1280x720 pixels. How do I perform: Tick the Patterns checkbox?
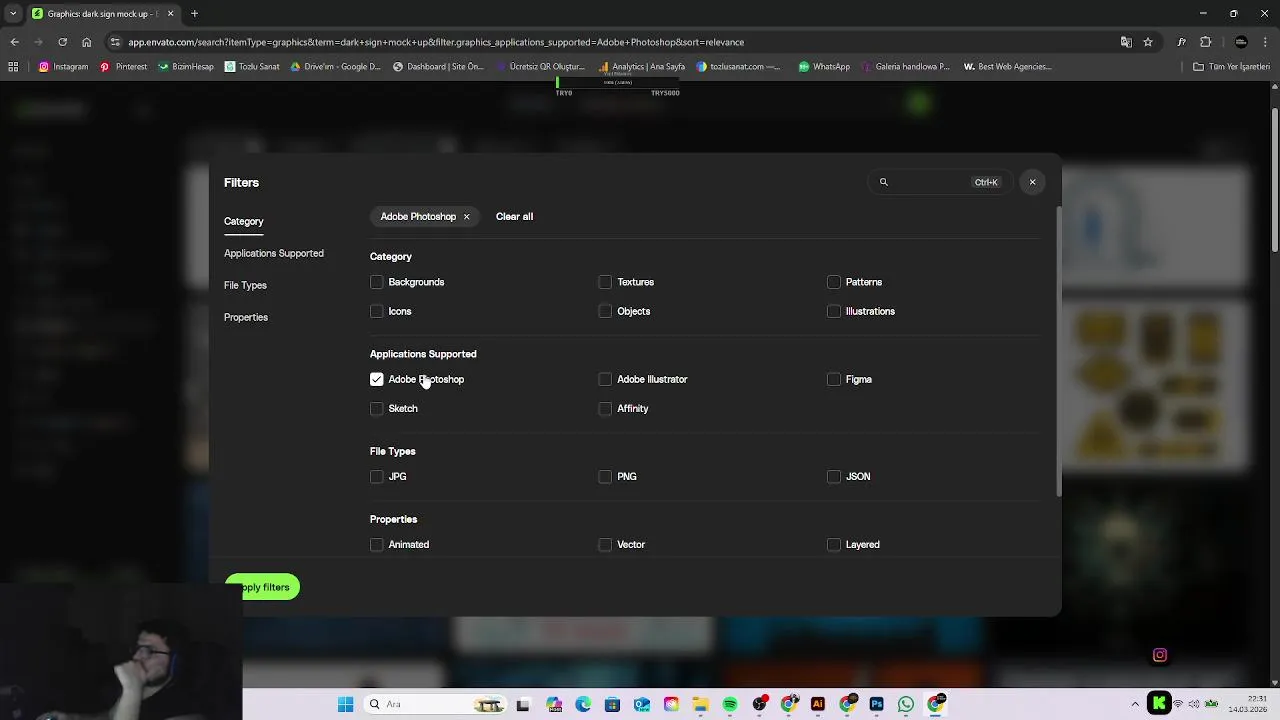pos(834,282)
